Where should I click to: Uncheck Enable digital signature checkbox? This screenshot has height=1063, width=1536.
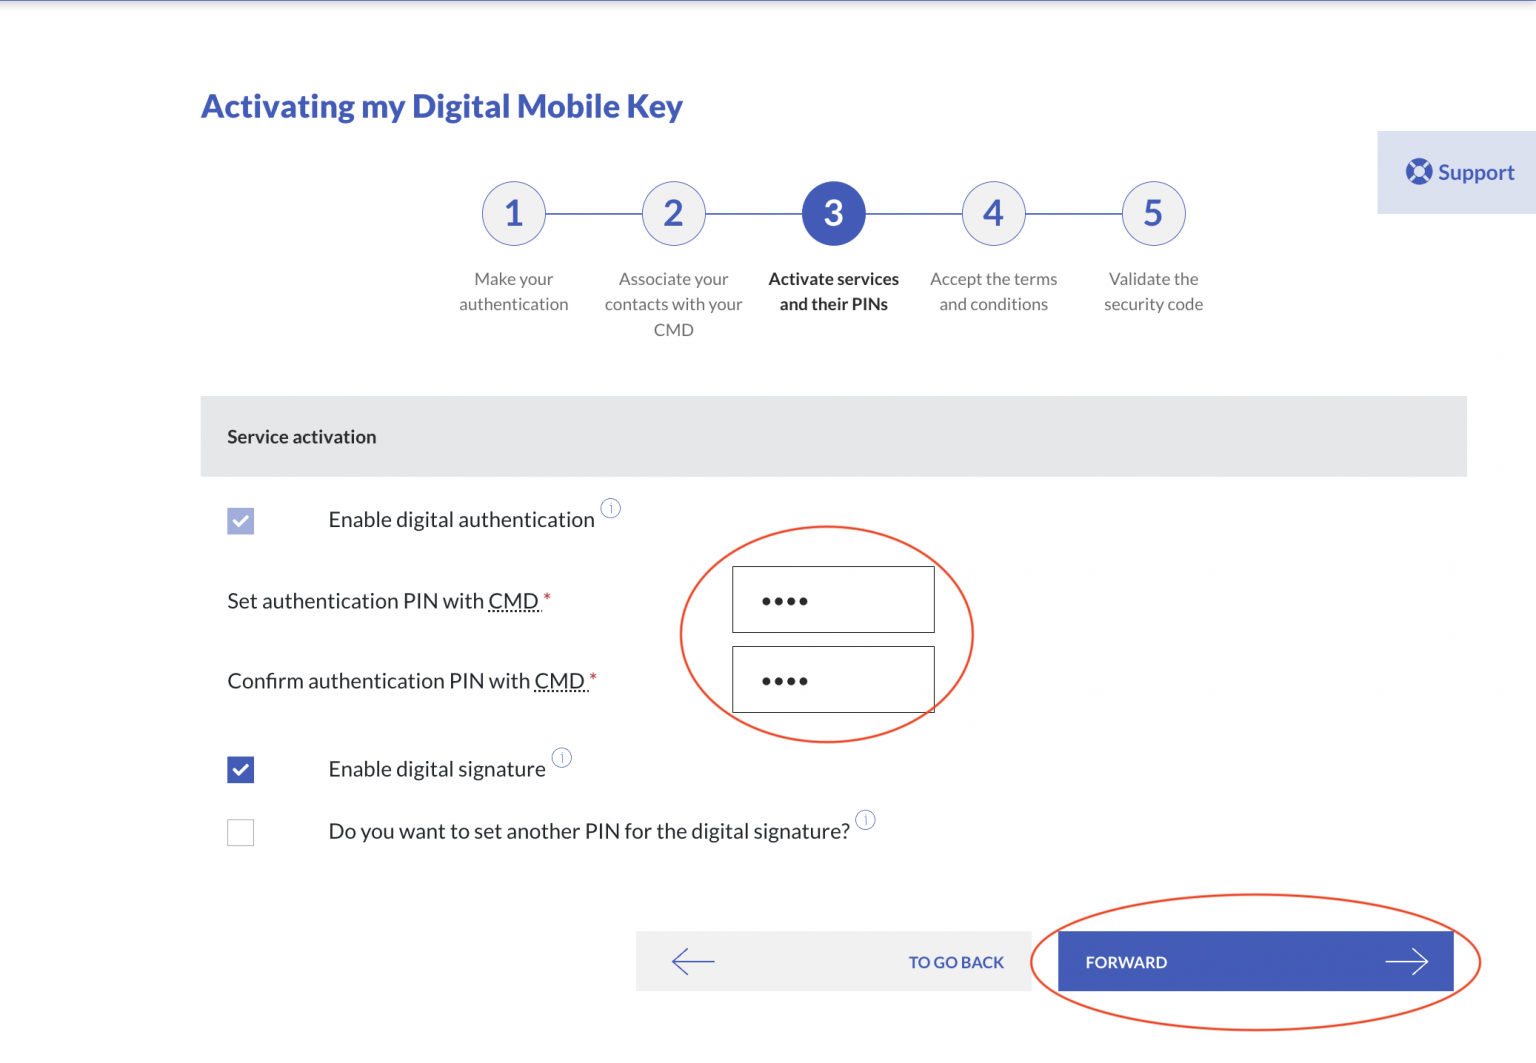(241, 770)
